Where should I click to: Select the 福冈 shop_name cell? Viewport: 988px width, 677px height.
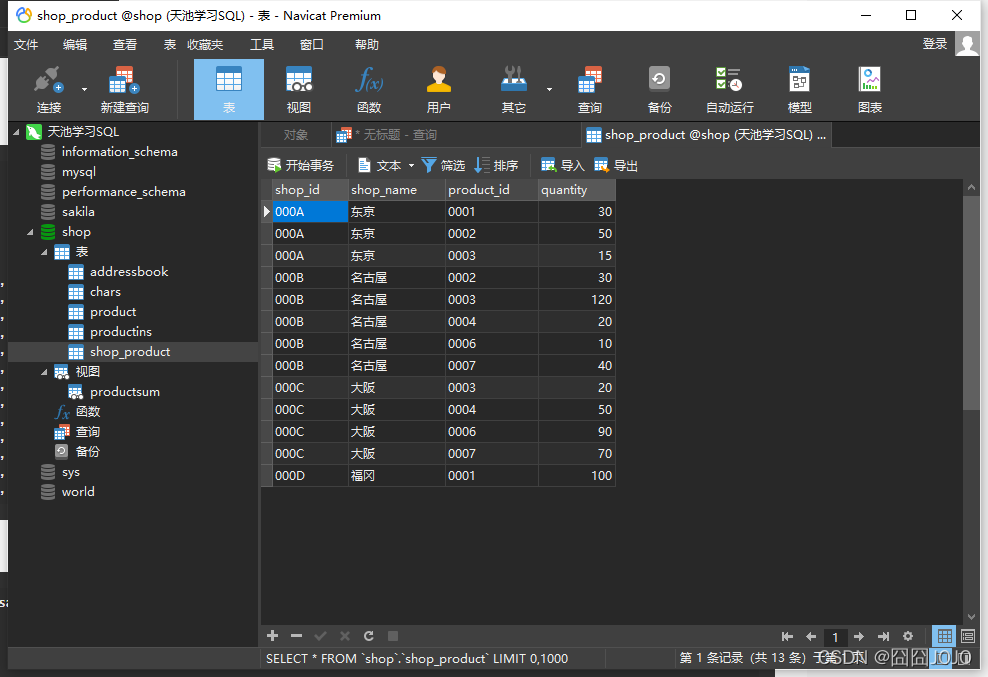point(396,476)
